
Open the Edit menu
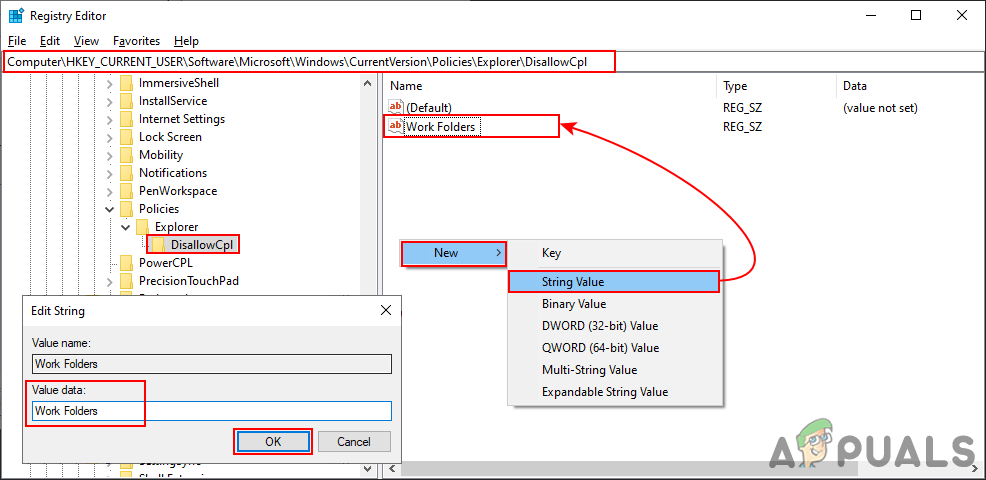[x=50, y=41]
